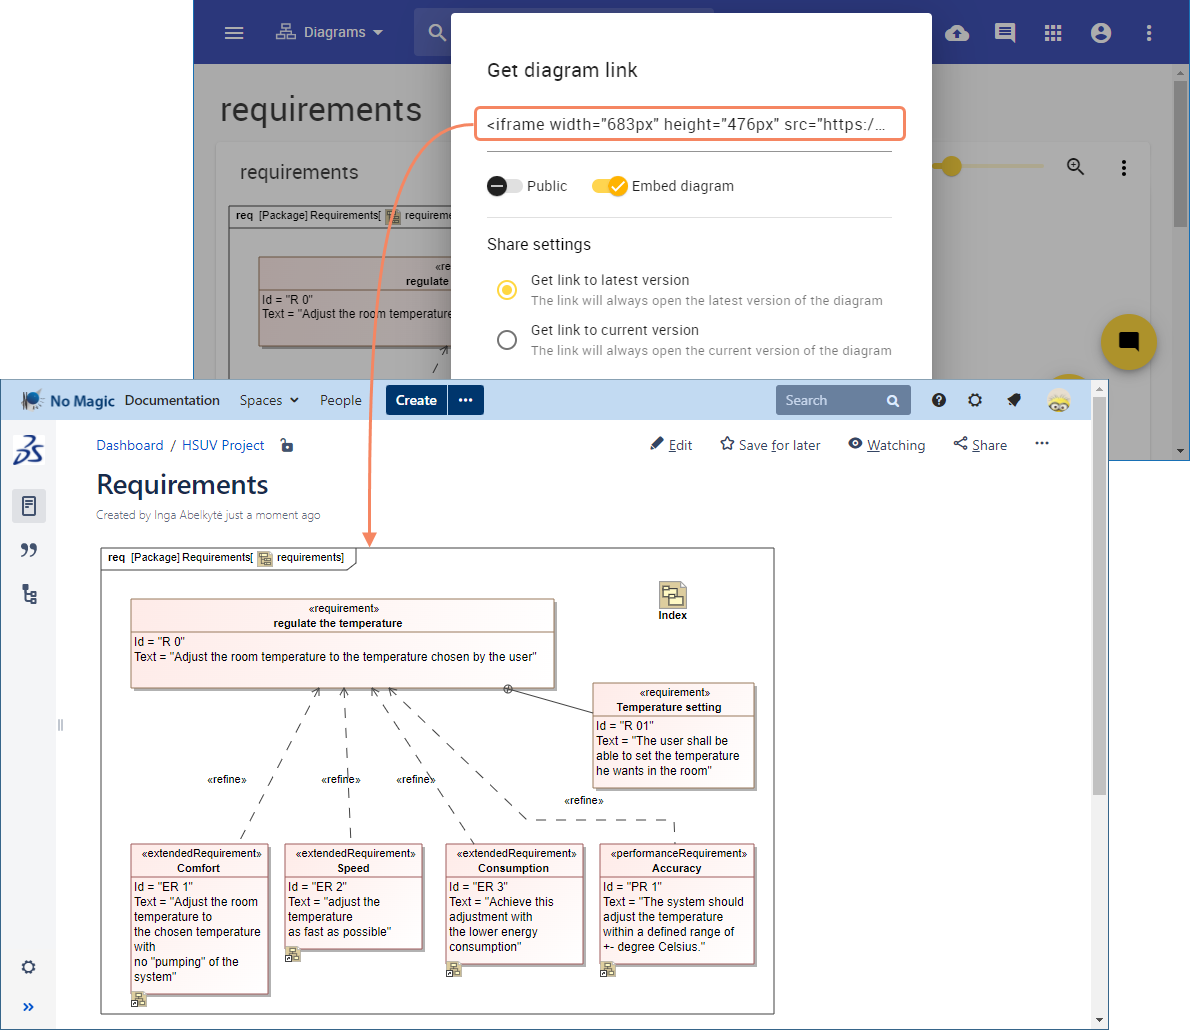
Task: Click the cloud upload icon
Action: [x=957, y=32]
